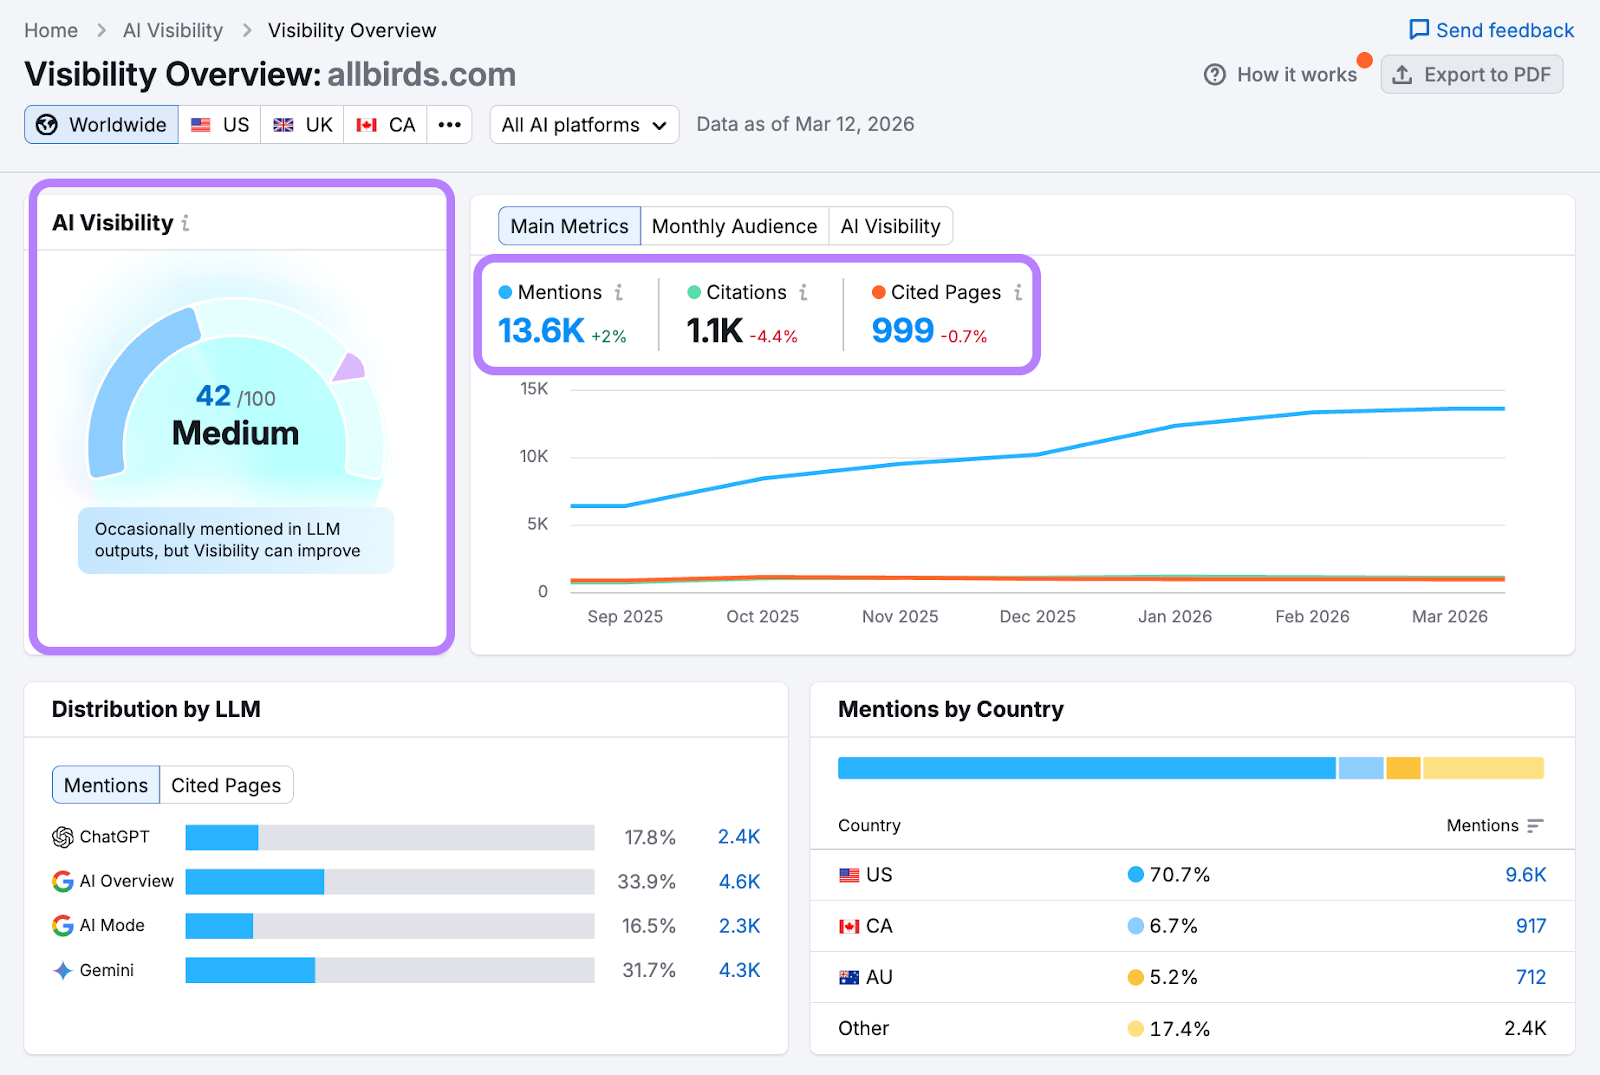Open more options for CA location filter
The width and height of the screenshot is (1600, 1075).
tap(449, 124)
